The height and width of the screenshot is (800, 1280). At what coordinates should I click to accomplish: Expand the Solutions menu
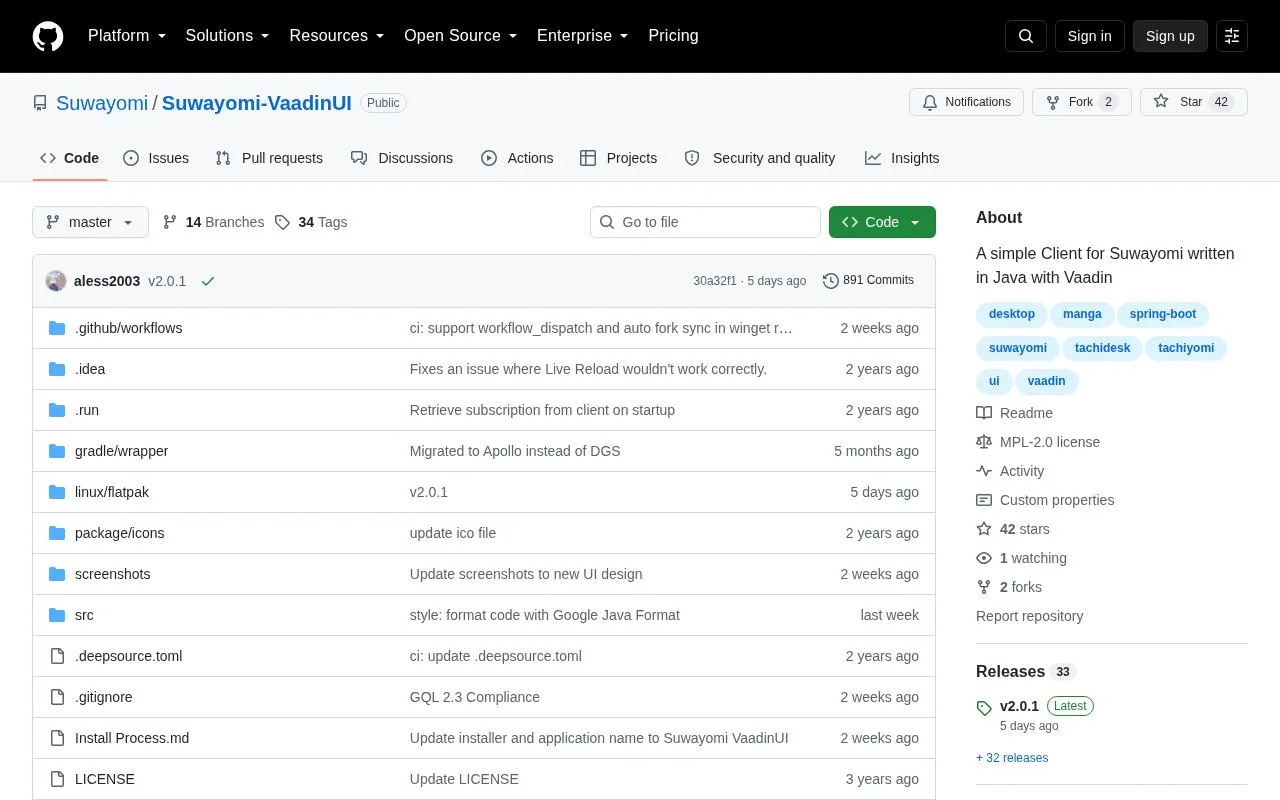(227, 36)
